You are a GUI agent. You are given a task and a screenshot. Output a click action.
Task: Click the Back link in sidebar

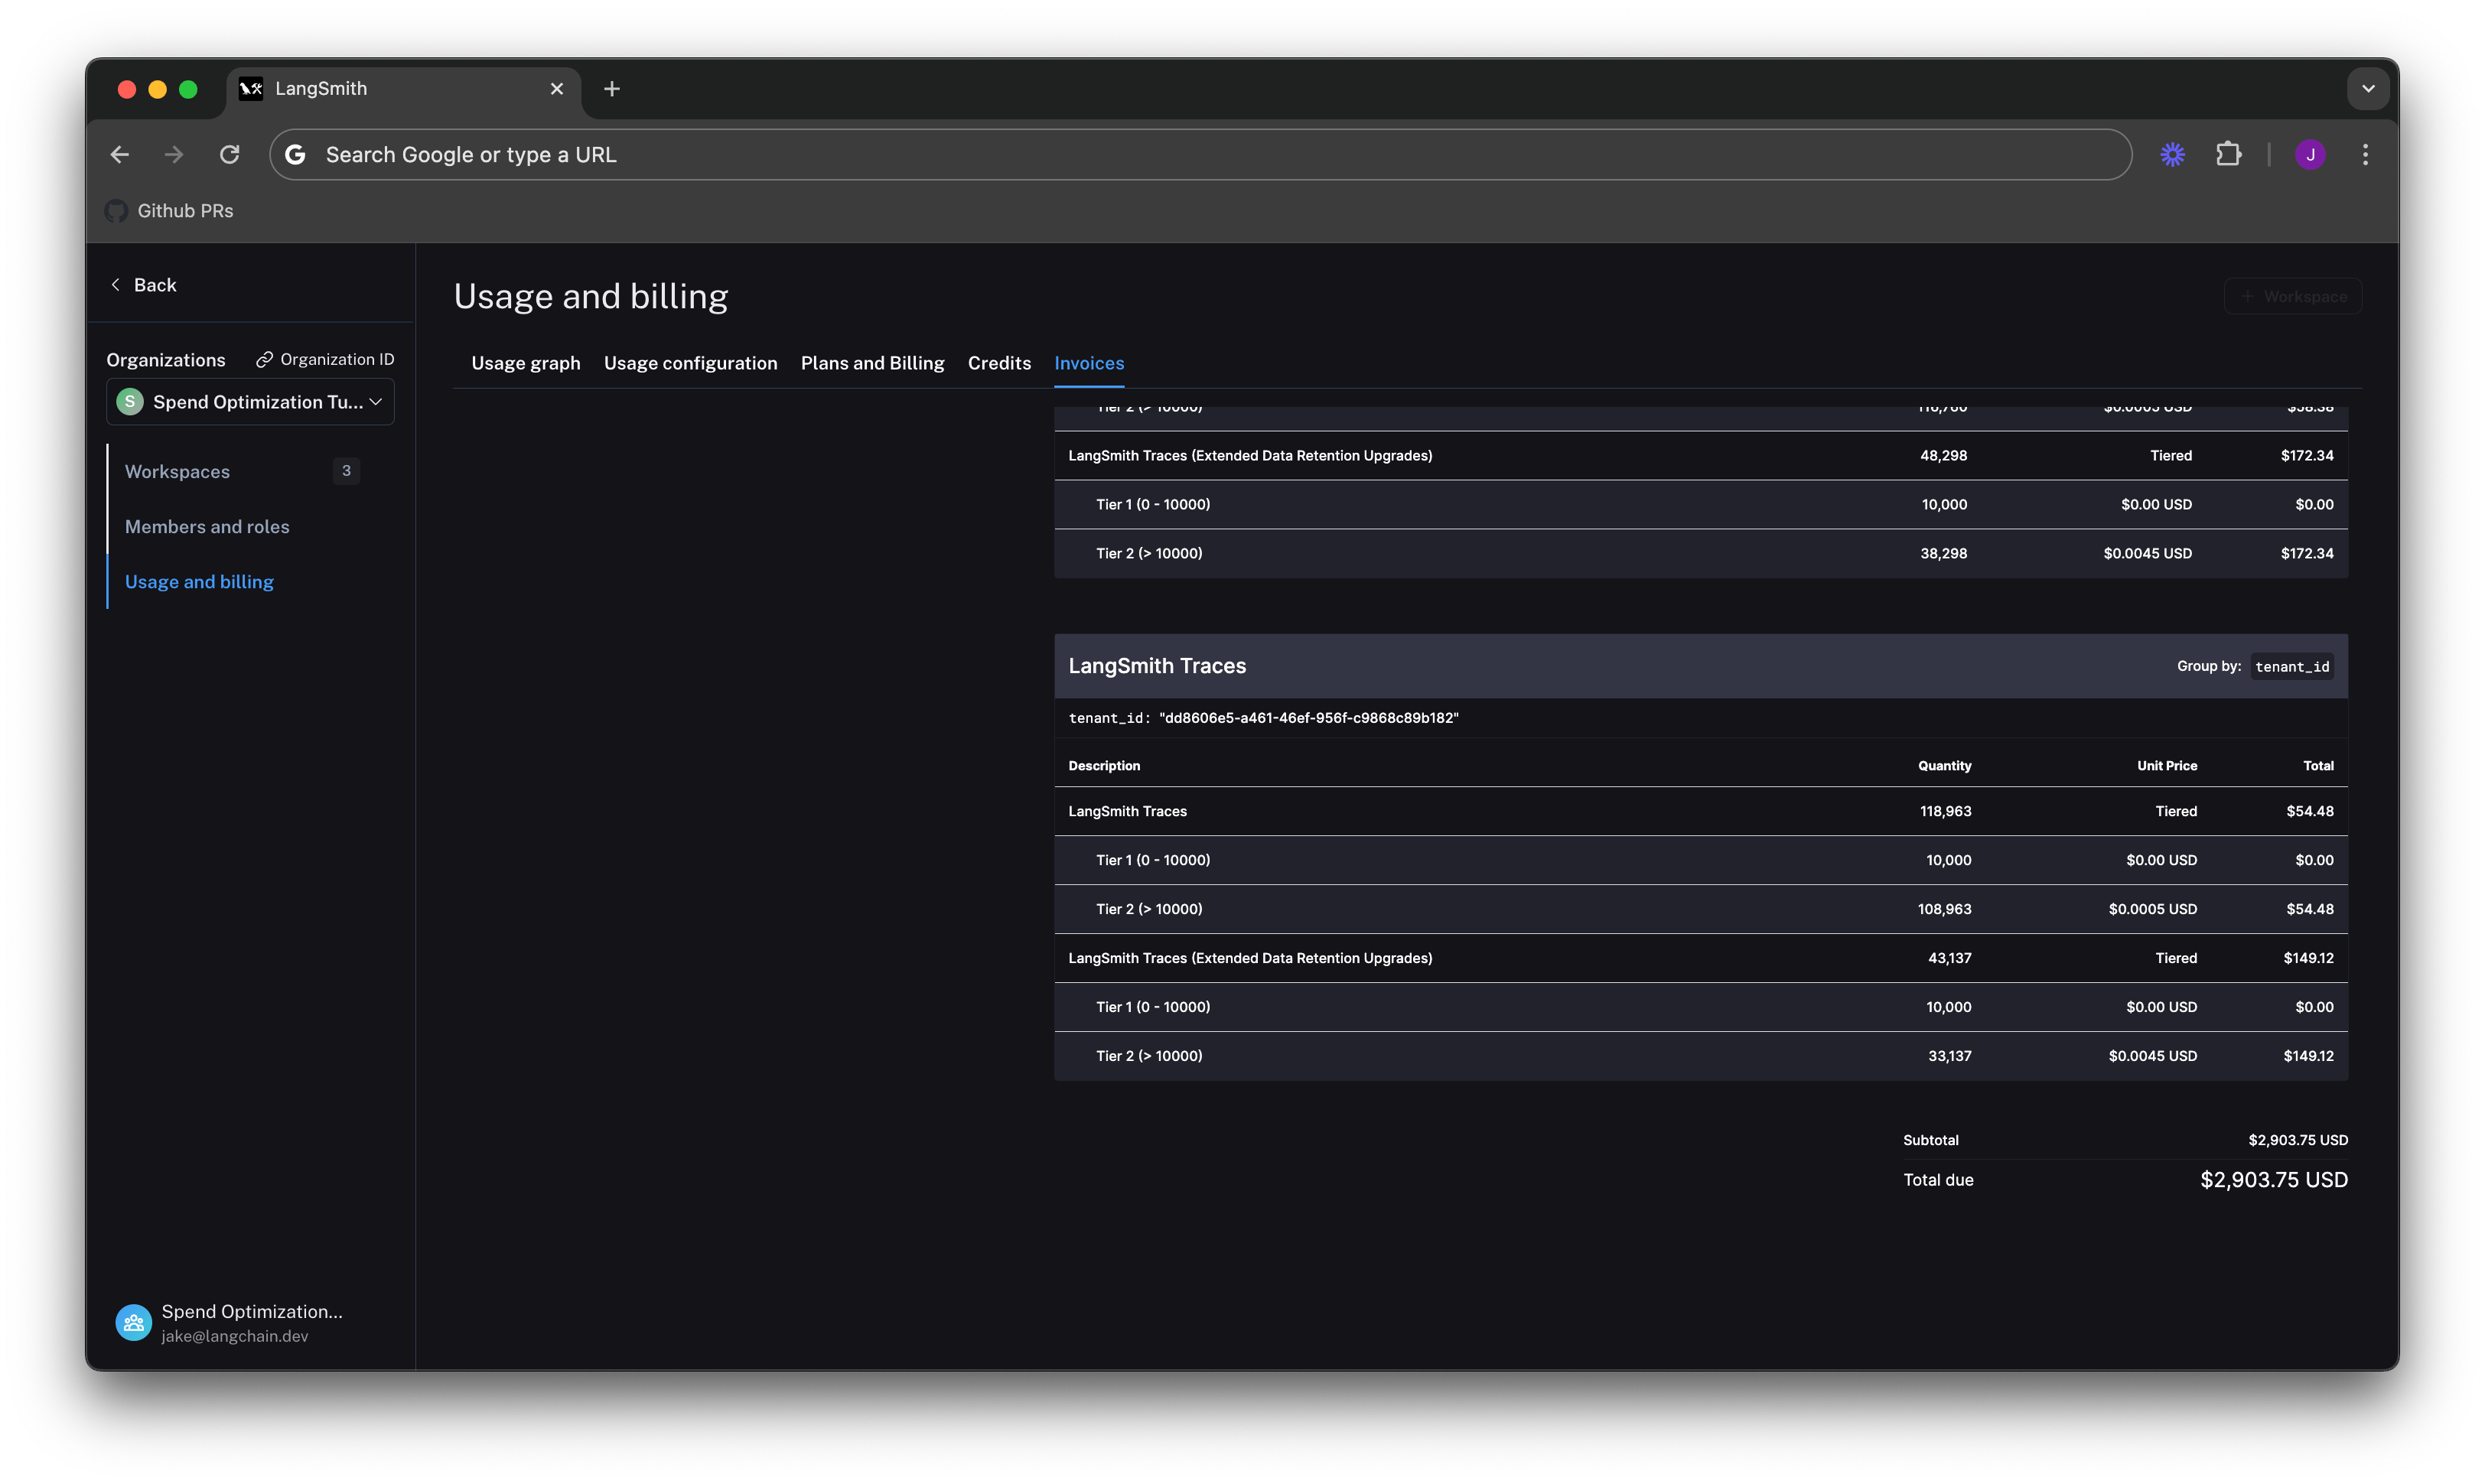click(x=143, y=285)
